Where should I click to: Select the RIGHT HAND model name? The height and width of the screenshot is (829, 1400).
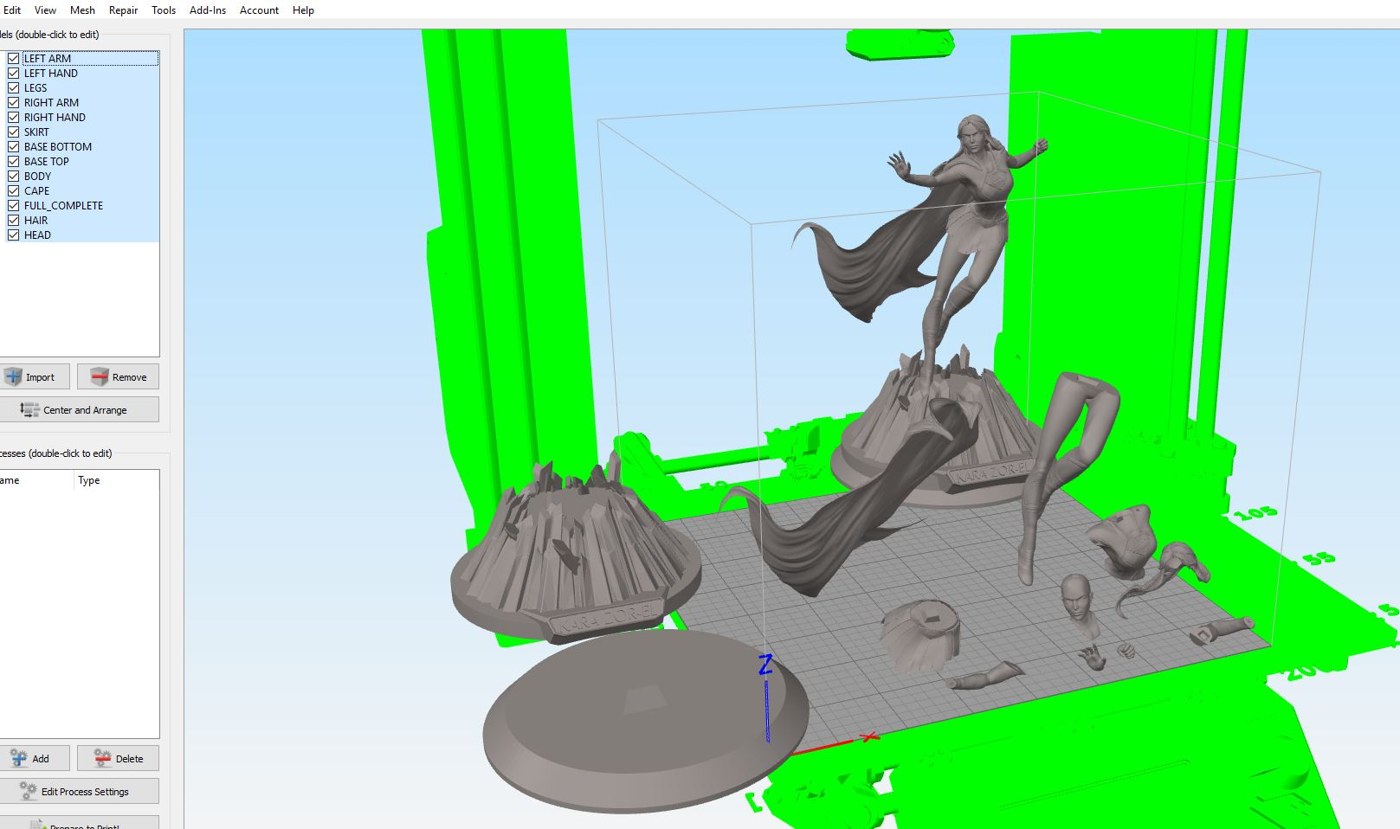55,117
